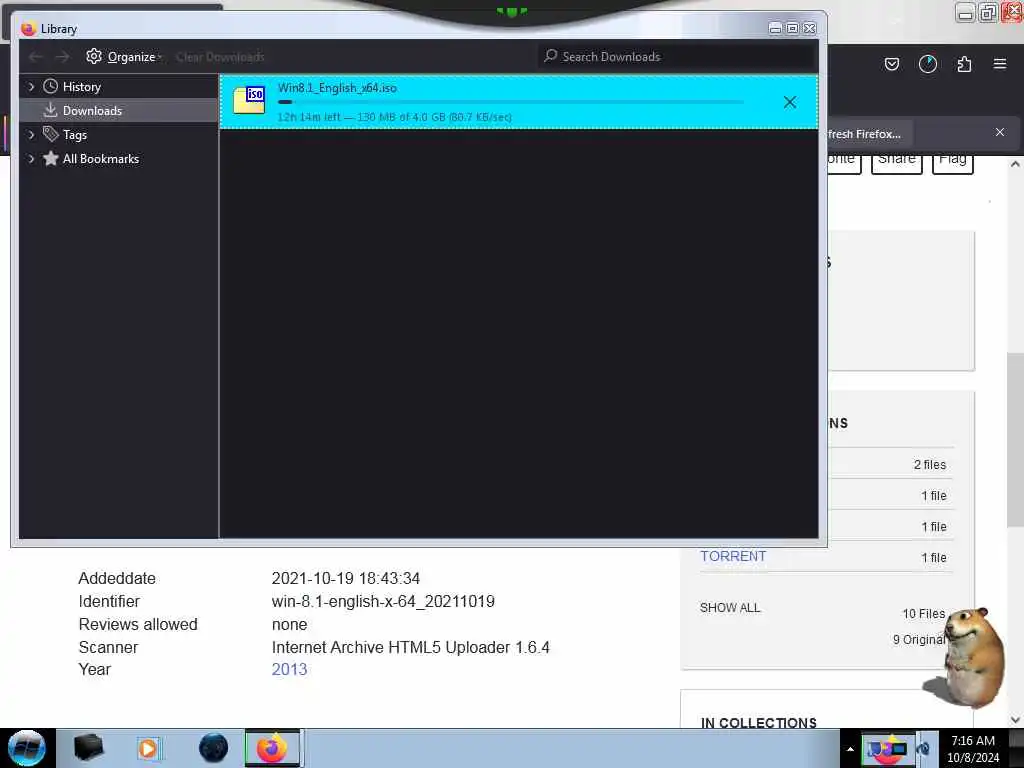Click the colorful system tray icon
Screen dimensions: 1024x768
[886, 748]
